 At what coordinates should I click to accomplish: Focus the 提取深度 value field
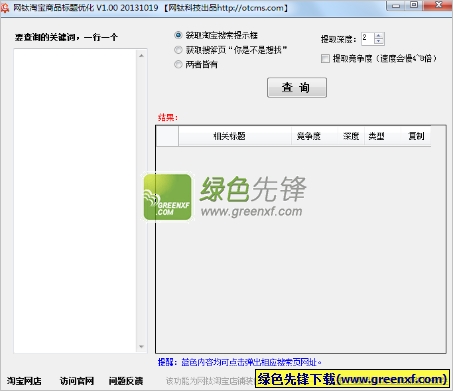point(368,38)
